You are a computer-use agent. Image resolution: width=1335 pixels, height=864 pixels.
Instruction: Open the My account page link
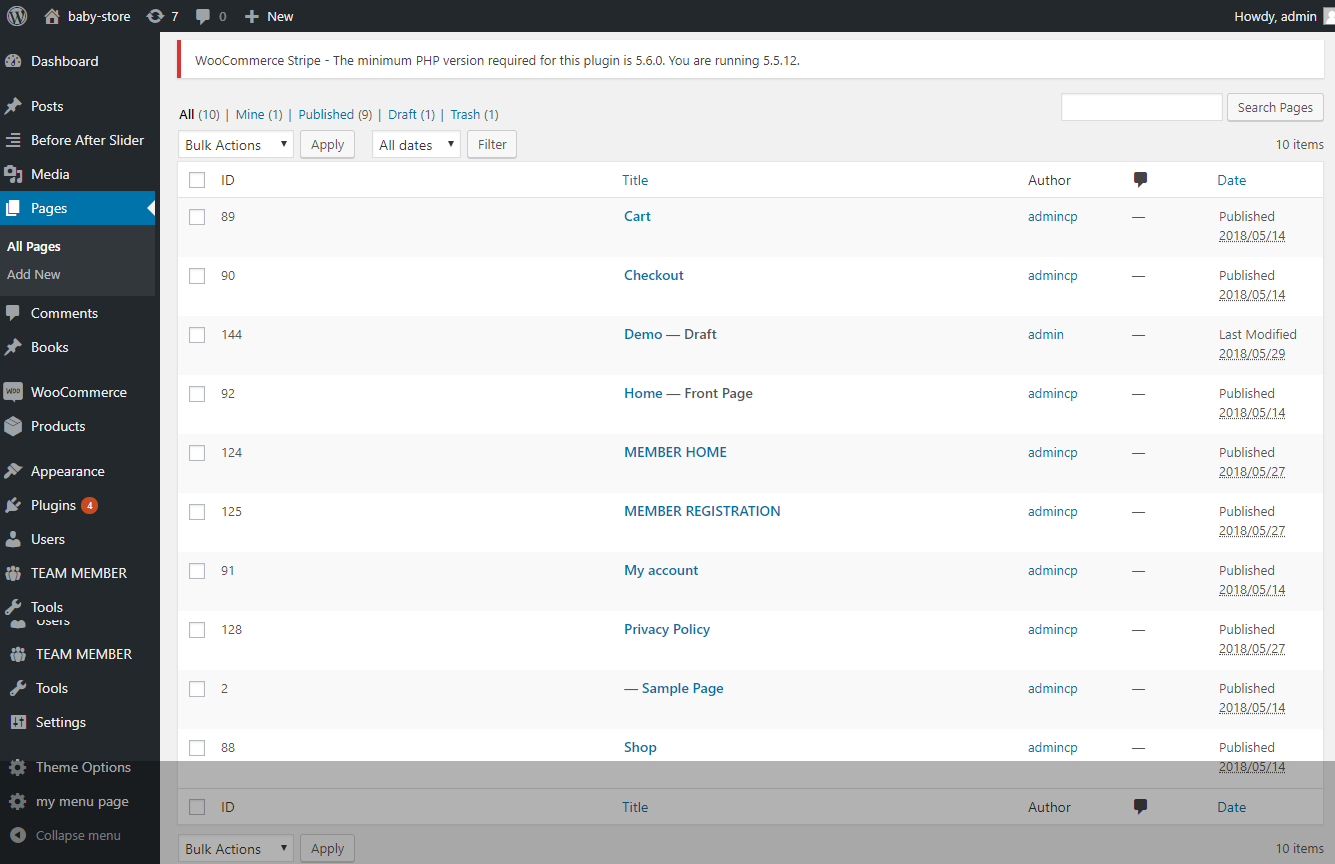661,570
